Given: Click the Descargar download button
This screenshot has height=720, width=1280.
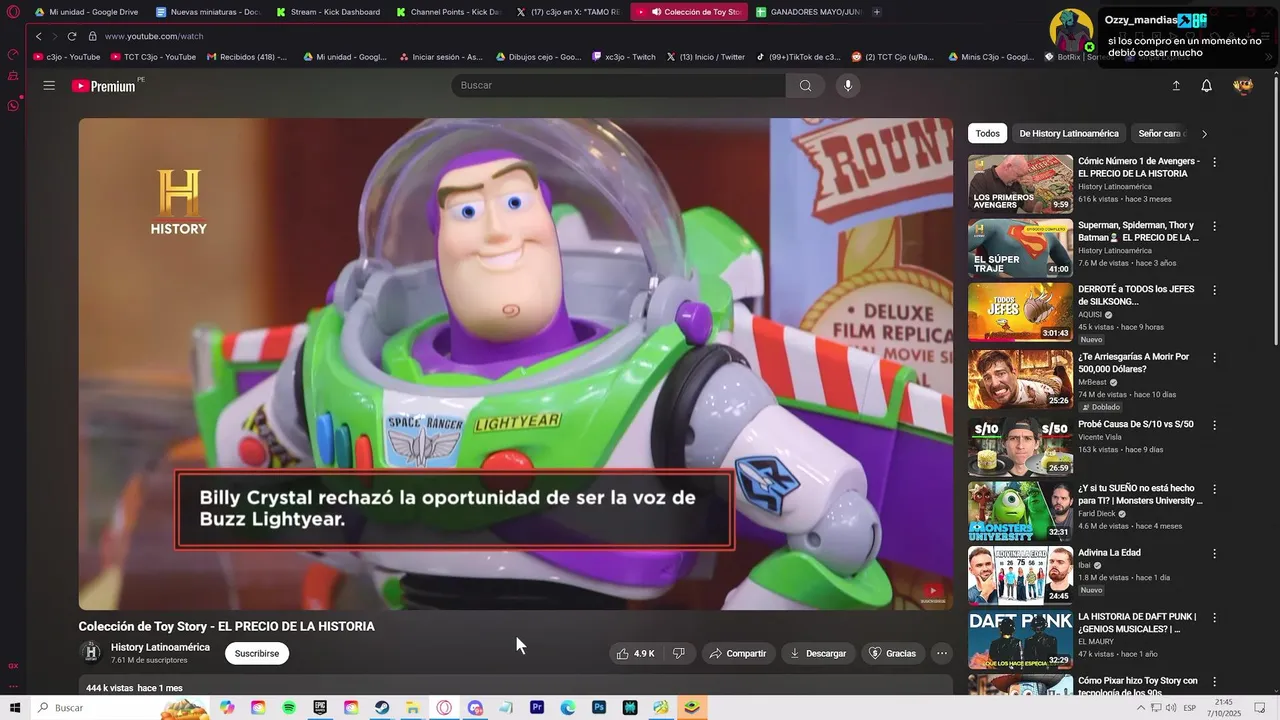Looking at the screenshot, I should pyautogui.click(x=818, y=654).
